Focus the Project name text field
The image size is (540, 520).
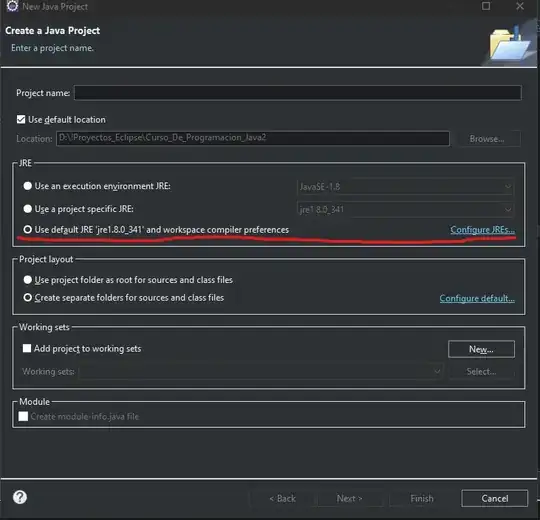coord(298,93)
